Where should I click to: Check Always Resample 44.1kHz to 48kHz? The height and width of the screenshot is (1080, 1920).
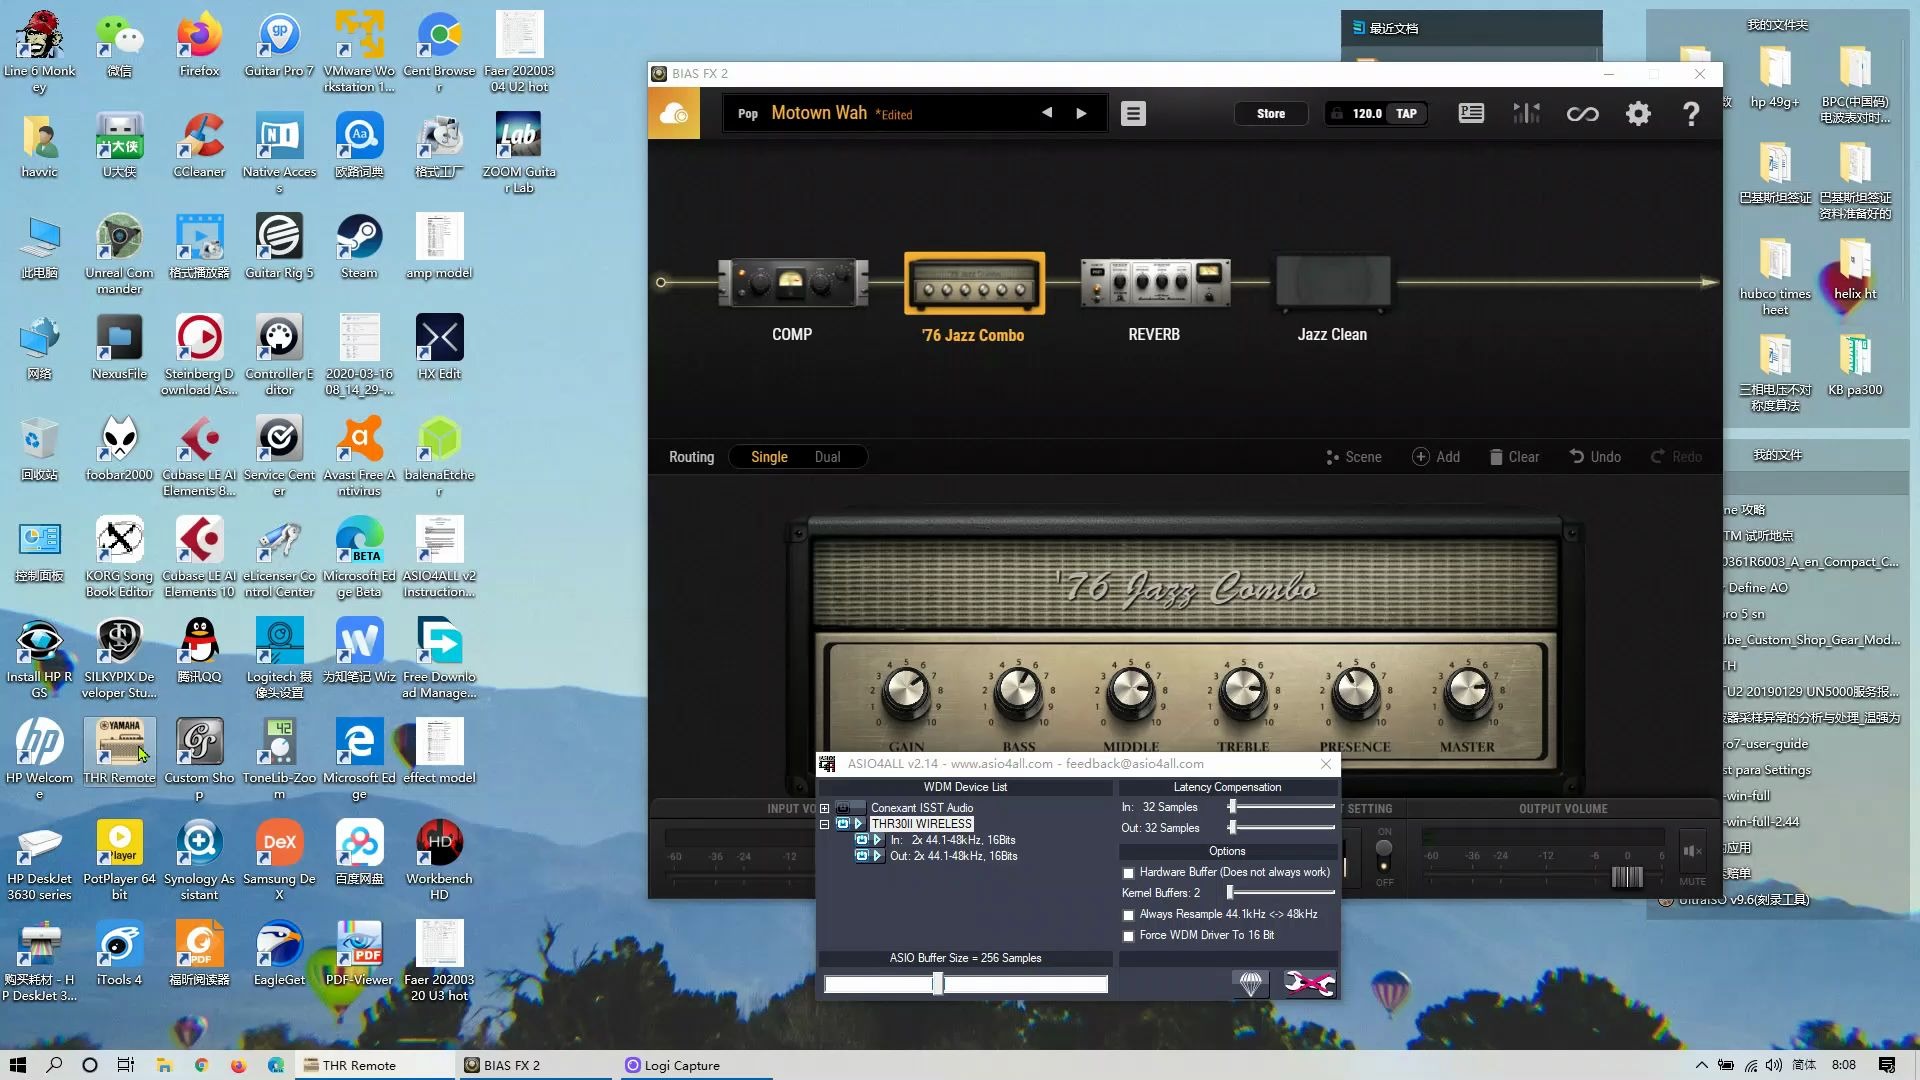[x=1129, y=915]
